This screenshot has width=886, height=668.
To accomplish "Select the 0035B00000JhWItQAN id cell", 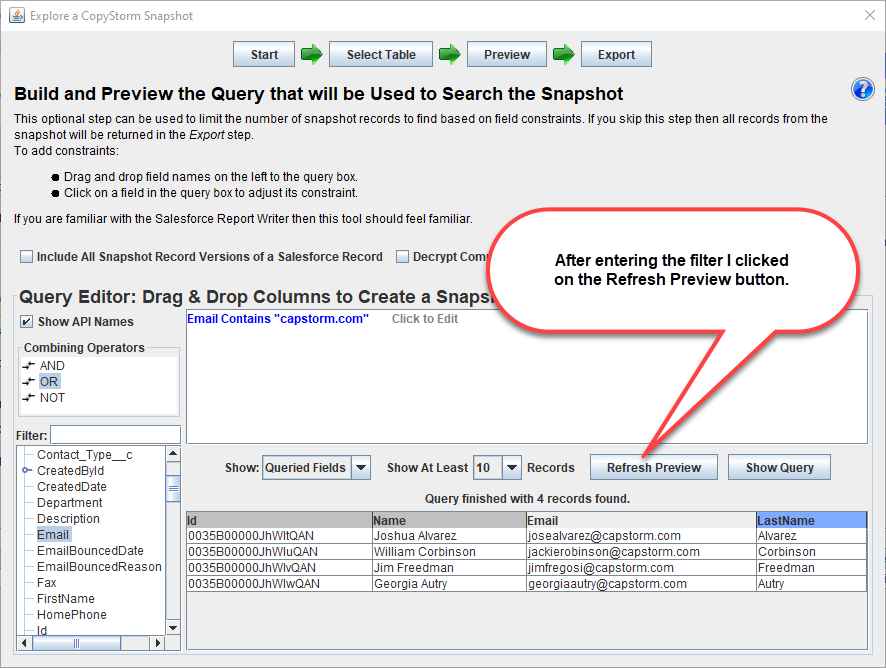I will point(279,536).
